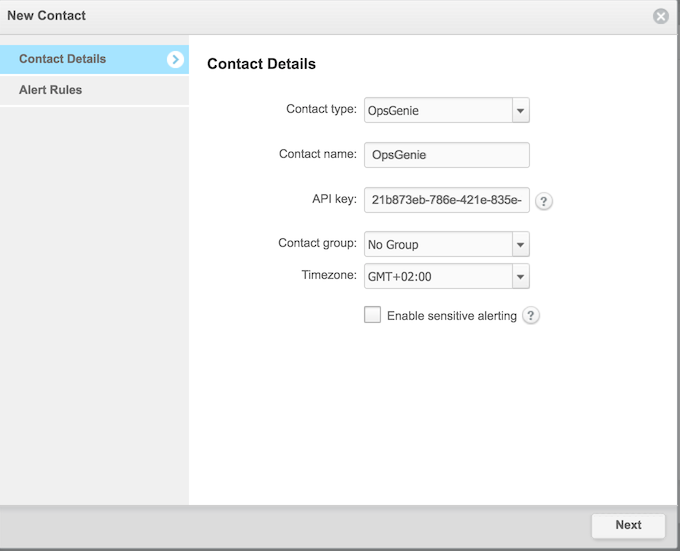Click the 'Timezone:' label
The width and height of the screenshot is (680, 551).
click(x=329, y=275)
